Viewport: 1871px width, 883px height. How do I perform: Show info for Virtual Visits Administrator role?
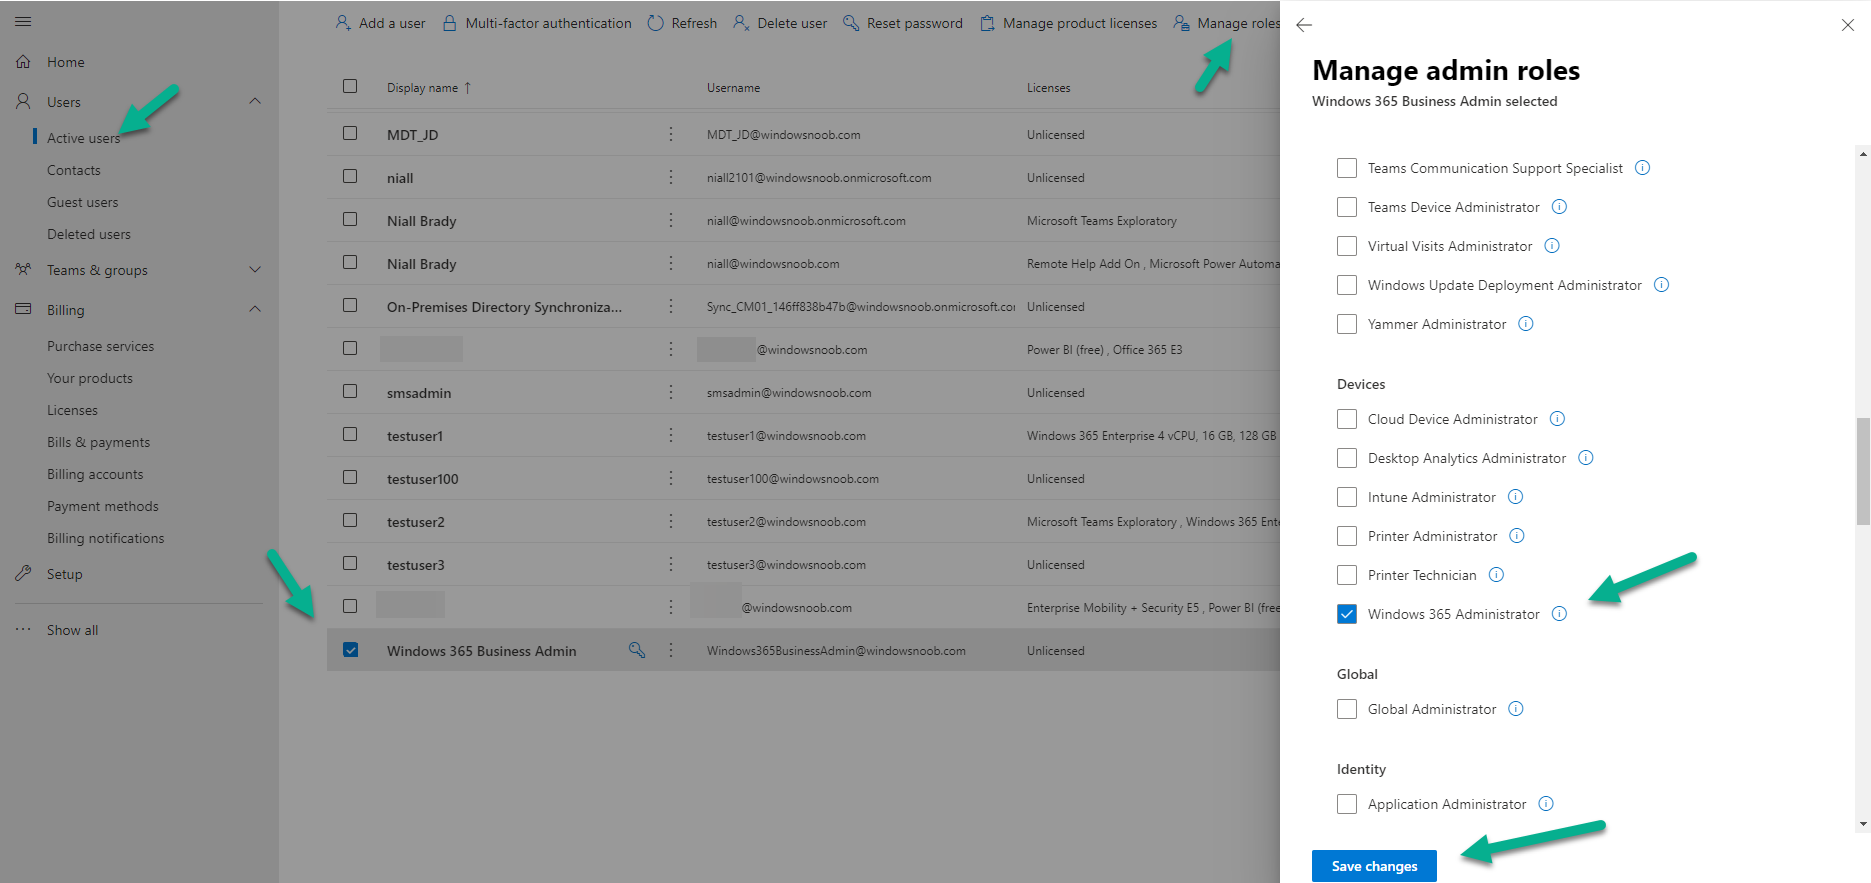click(1552, 245)
